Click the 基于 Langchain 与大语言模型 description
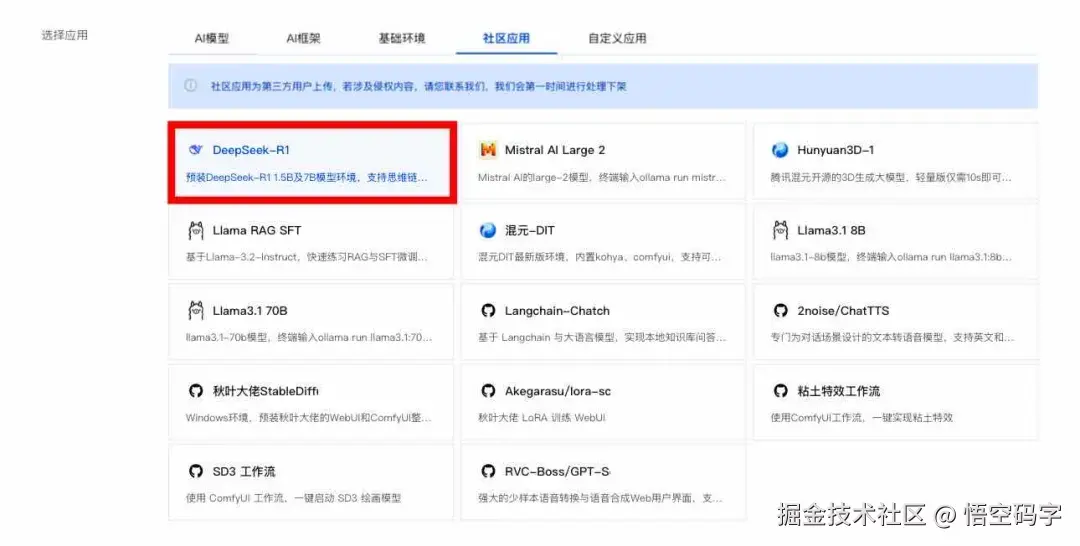The width and height of the screenshot is (1080, 546). pos(602,337)
